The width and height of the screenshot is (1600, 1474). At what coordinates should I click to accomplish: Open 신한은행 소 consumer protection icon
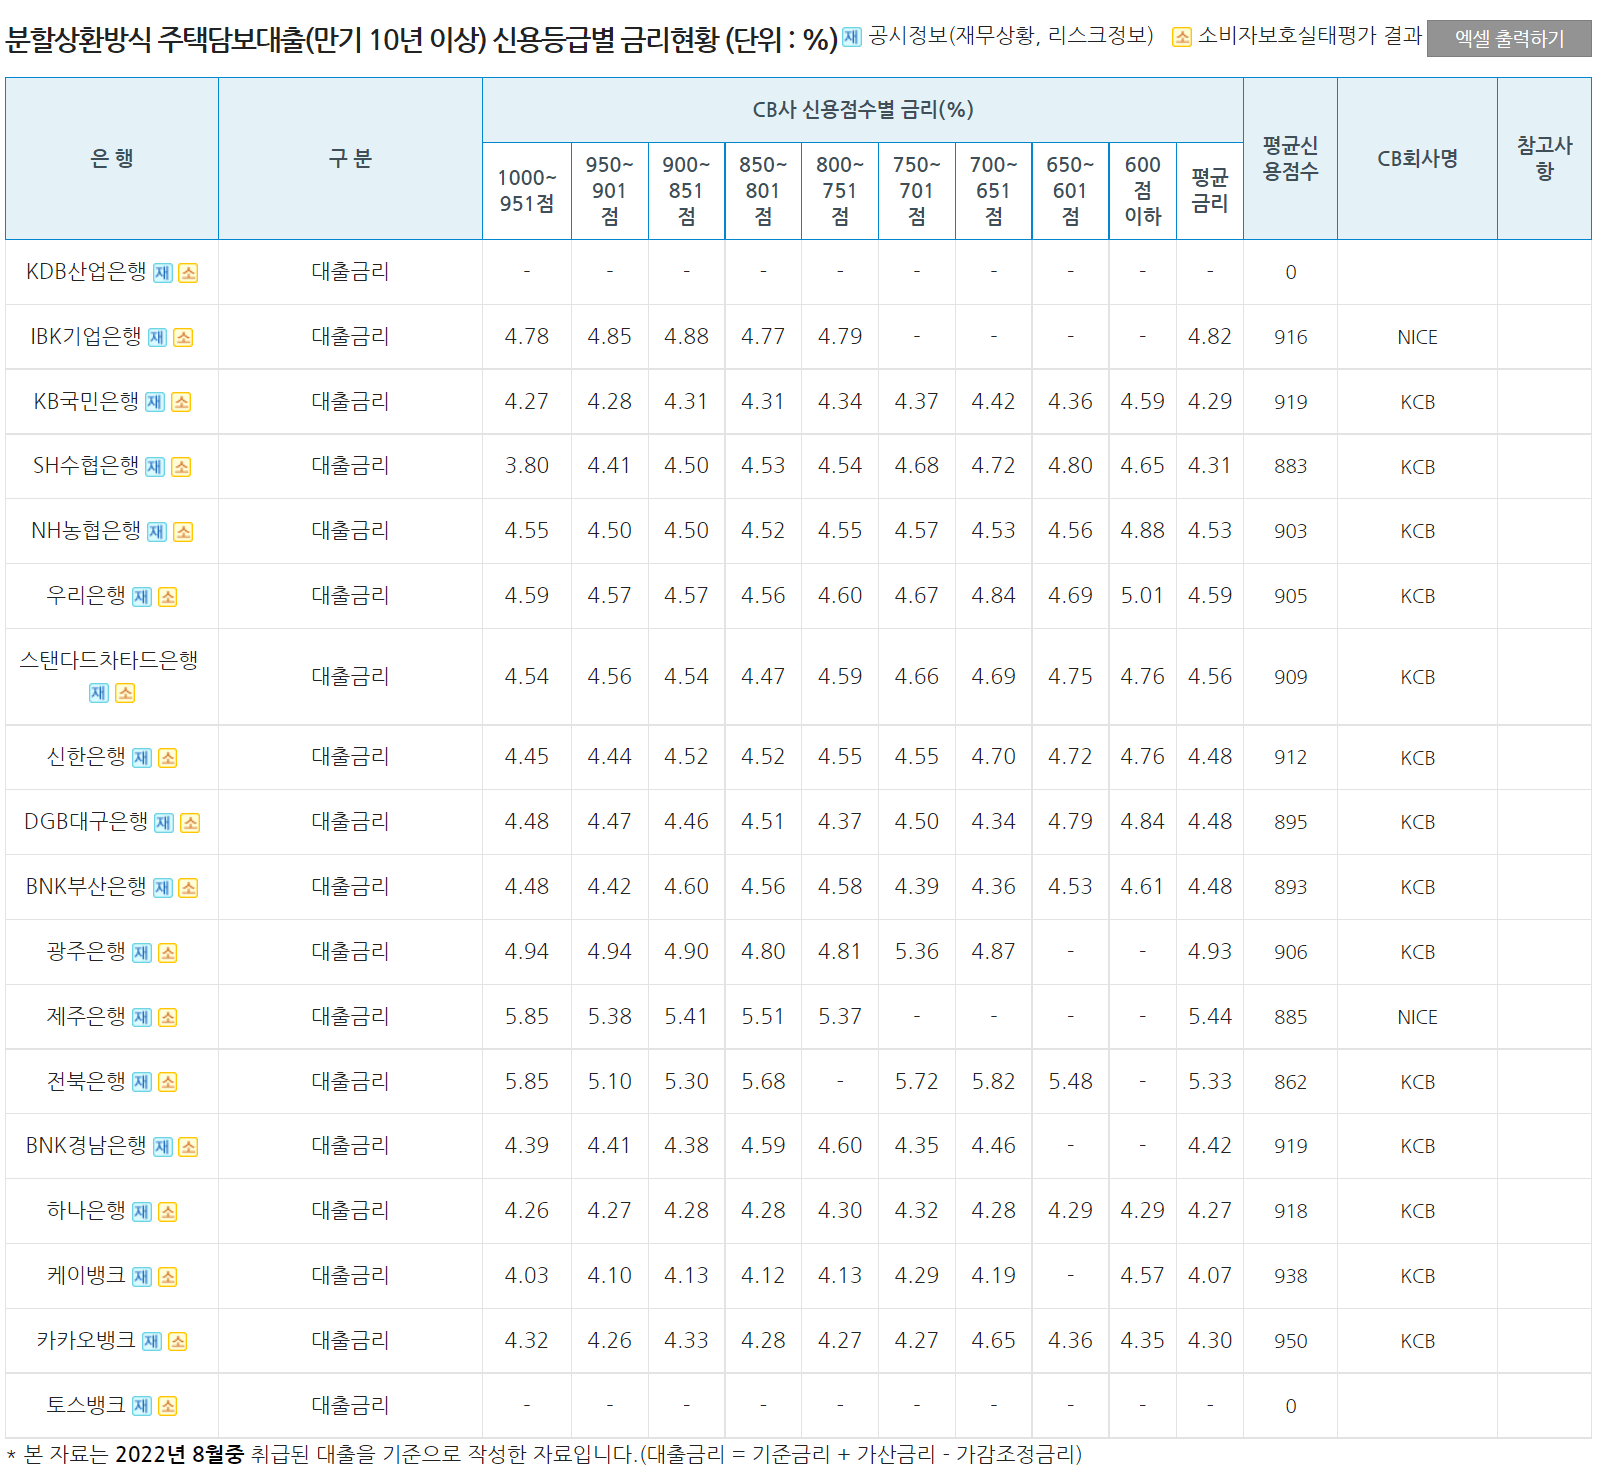[x=168, y=758]
